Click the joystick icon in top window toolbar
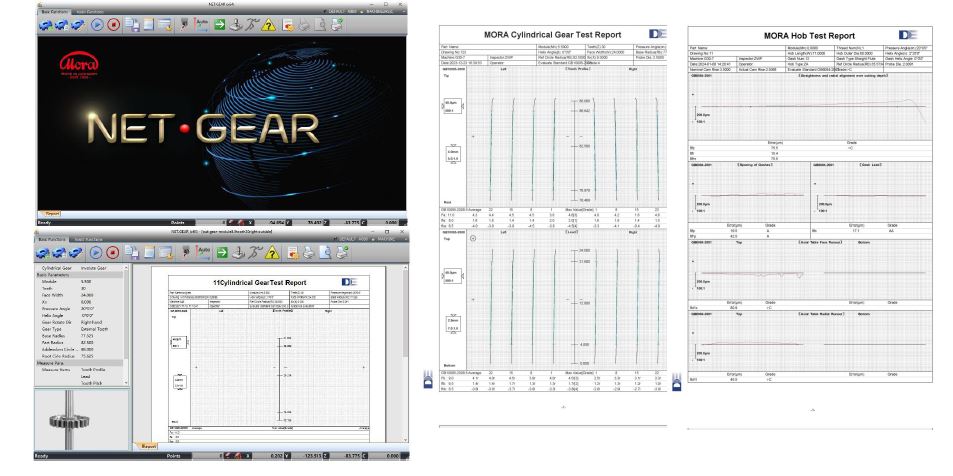Screen dimensions: 953x476 236,25
